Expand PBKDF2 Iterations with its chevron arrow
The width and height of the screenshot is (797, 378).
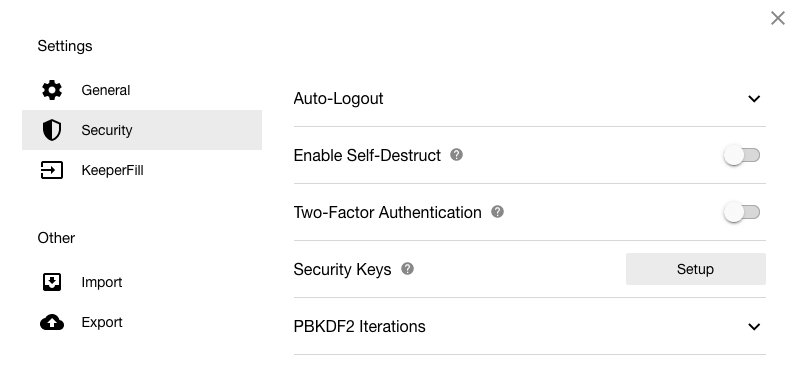click(754, 326)
